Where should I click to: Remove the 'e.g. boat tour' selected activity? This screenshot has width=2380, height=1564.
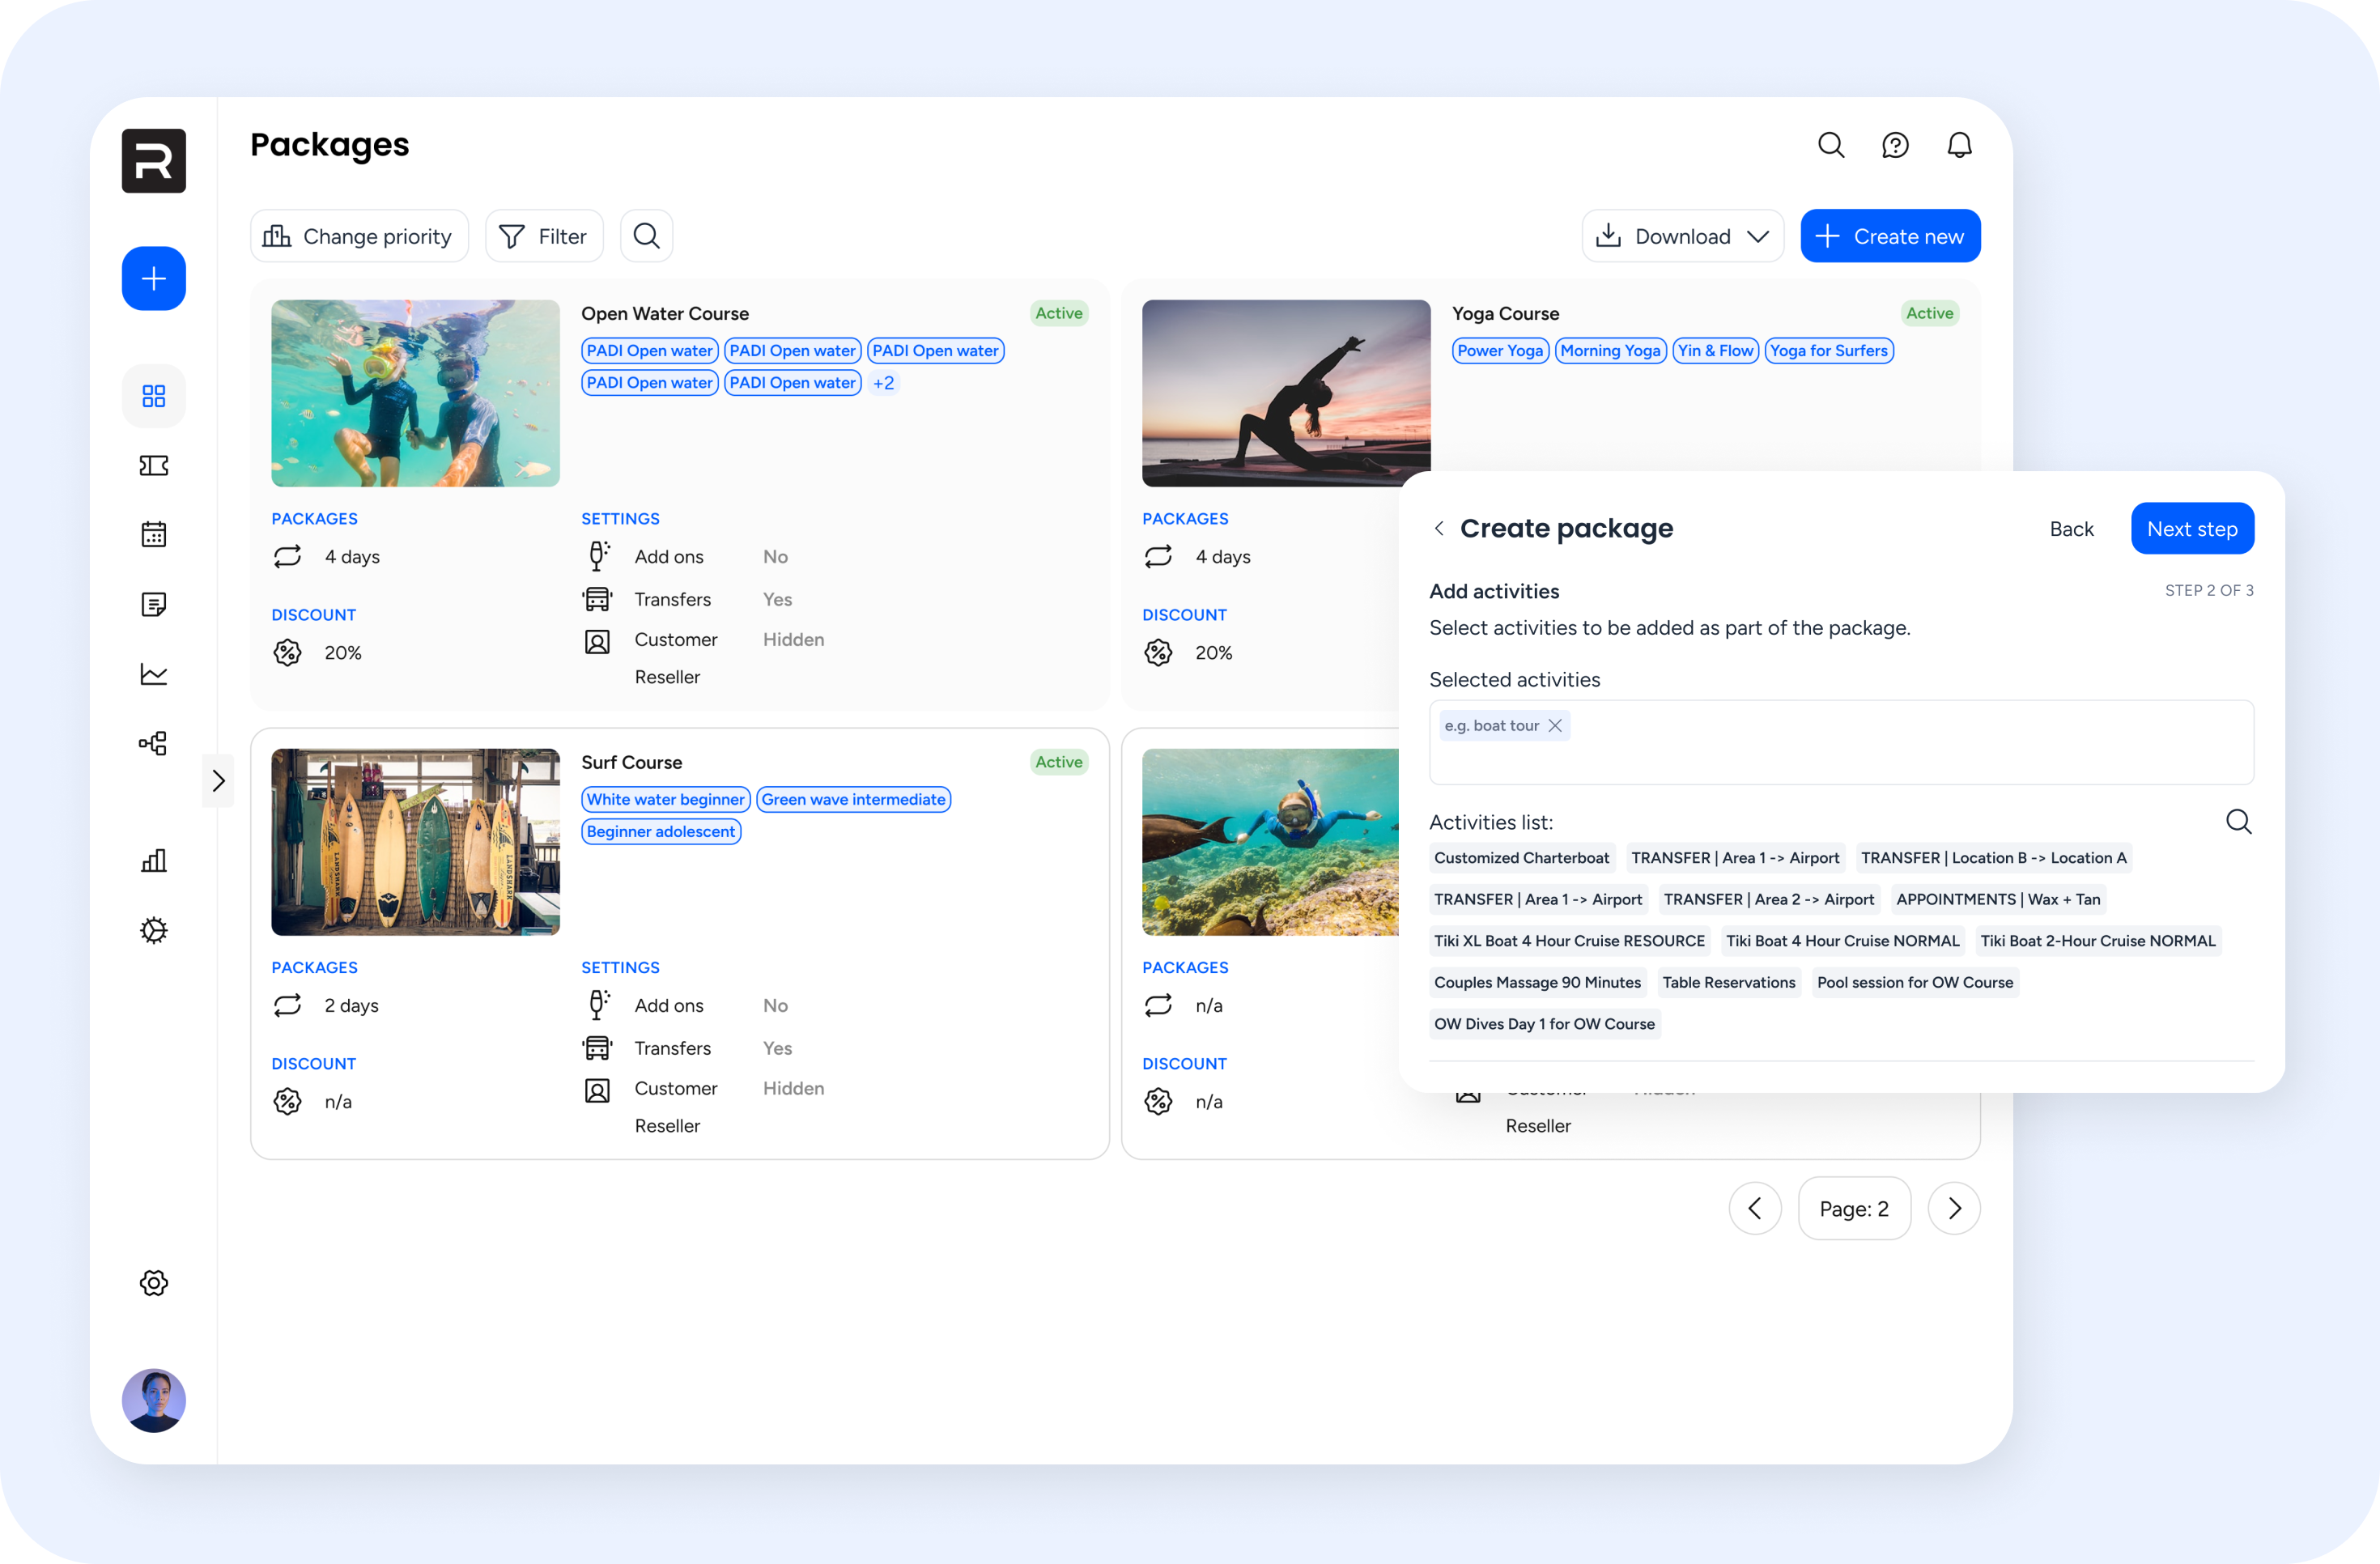pyautogui.click(x=1555, y=726)
